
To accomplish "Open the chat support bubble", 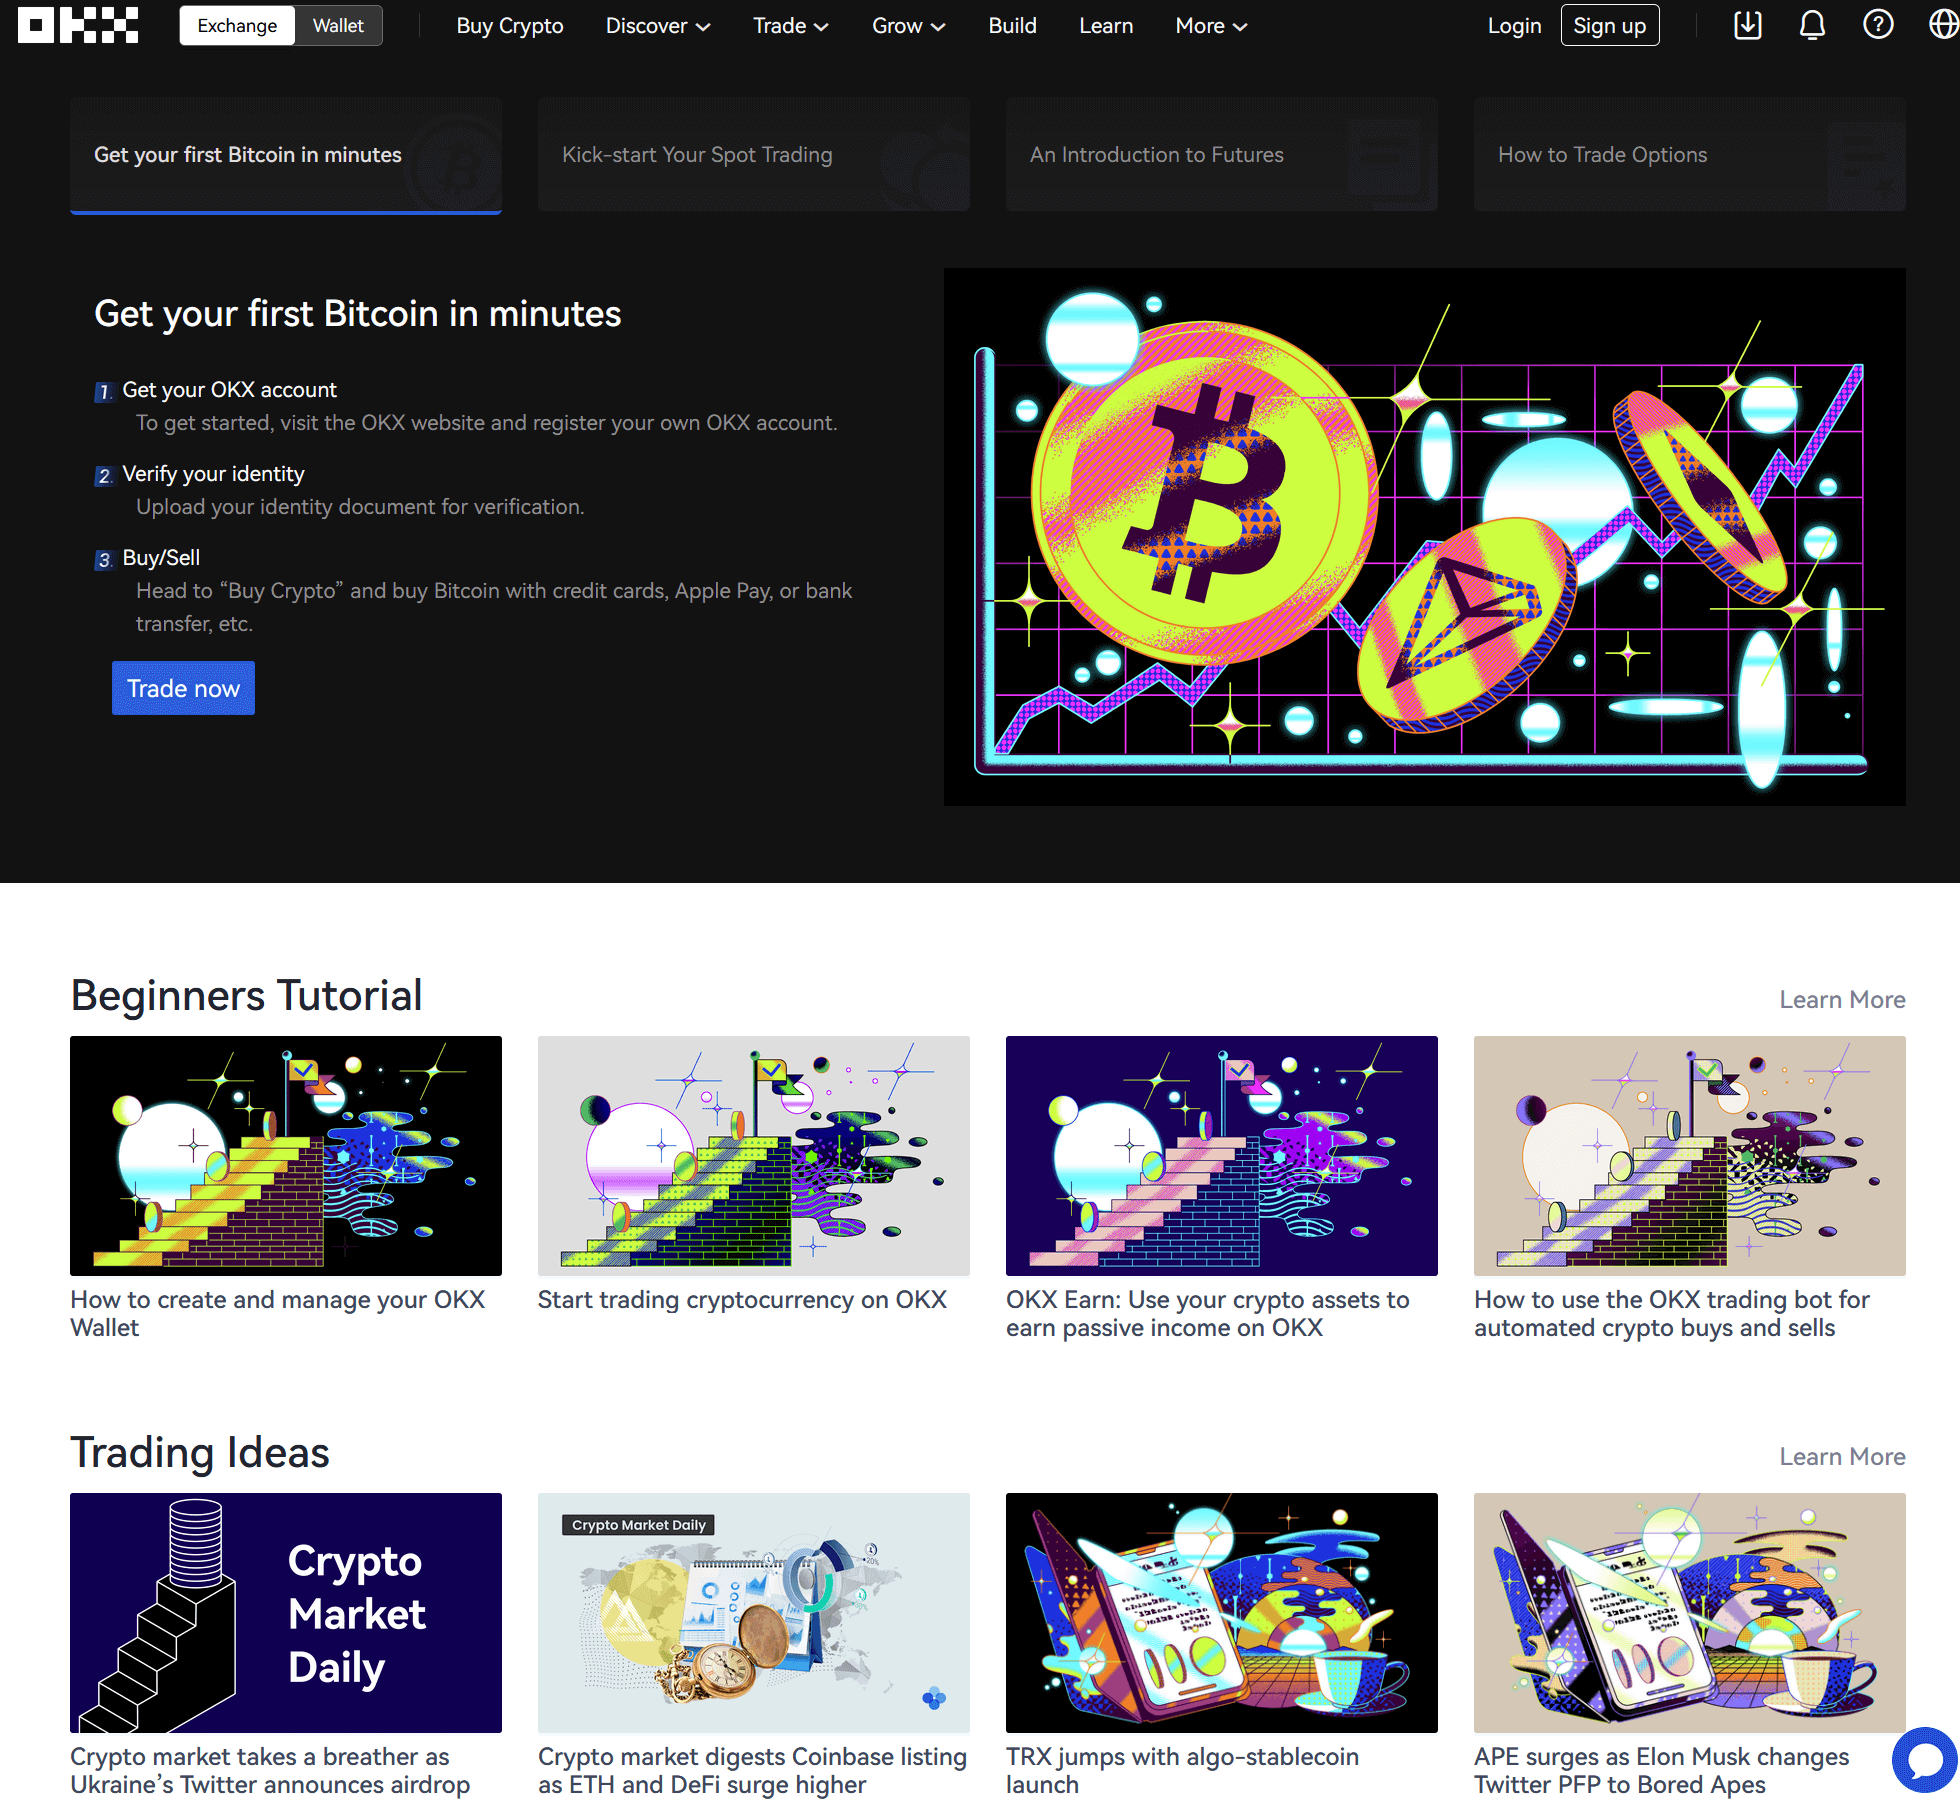I will point(1925,1760).
